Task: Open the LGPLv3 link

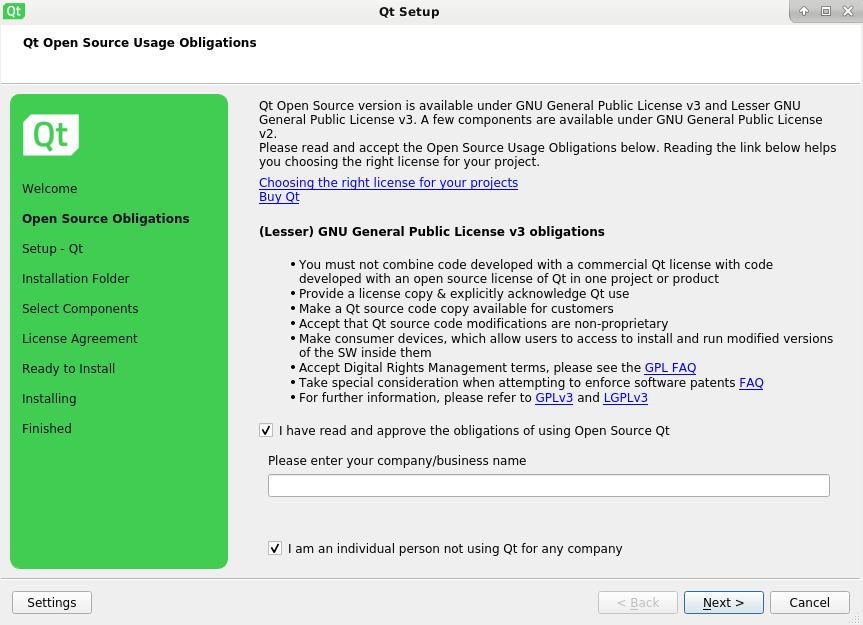Action: click(626, 398)
